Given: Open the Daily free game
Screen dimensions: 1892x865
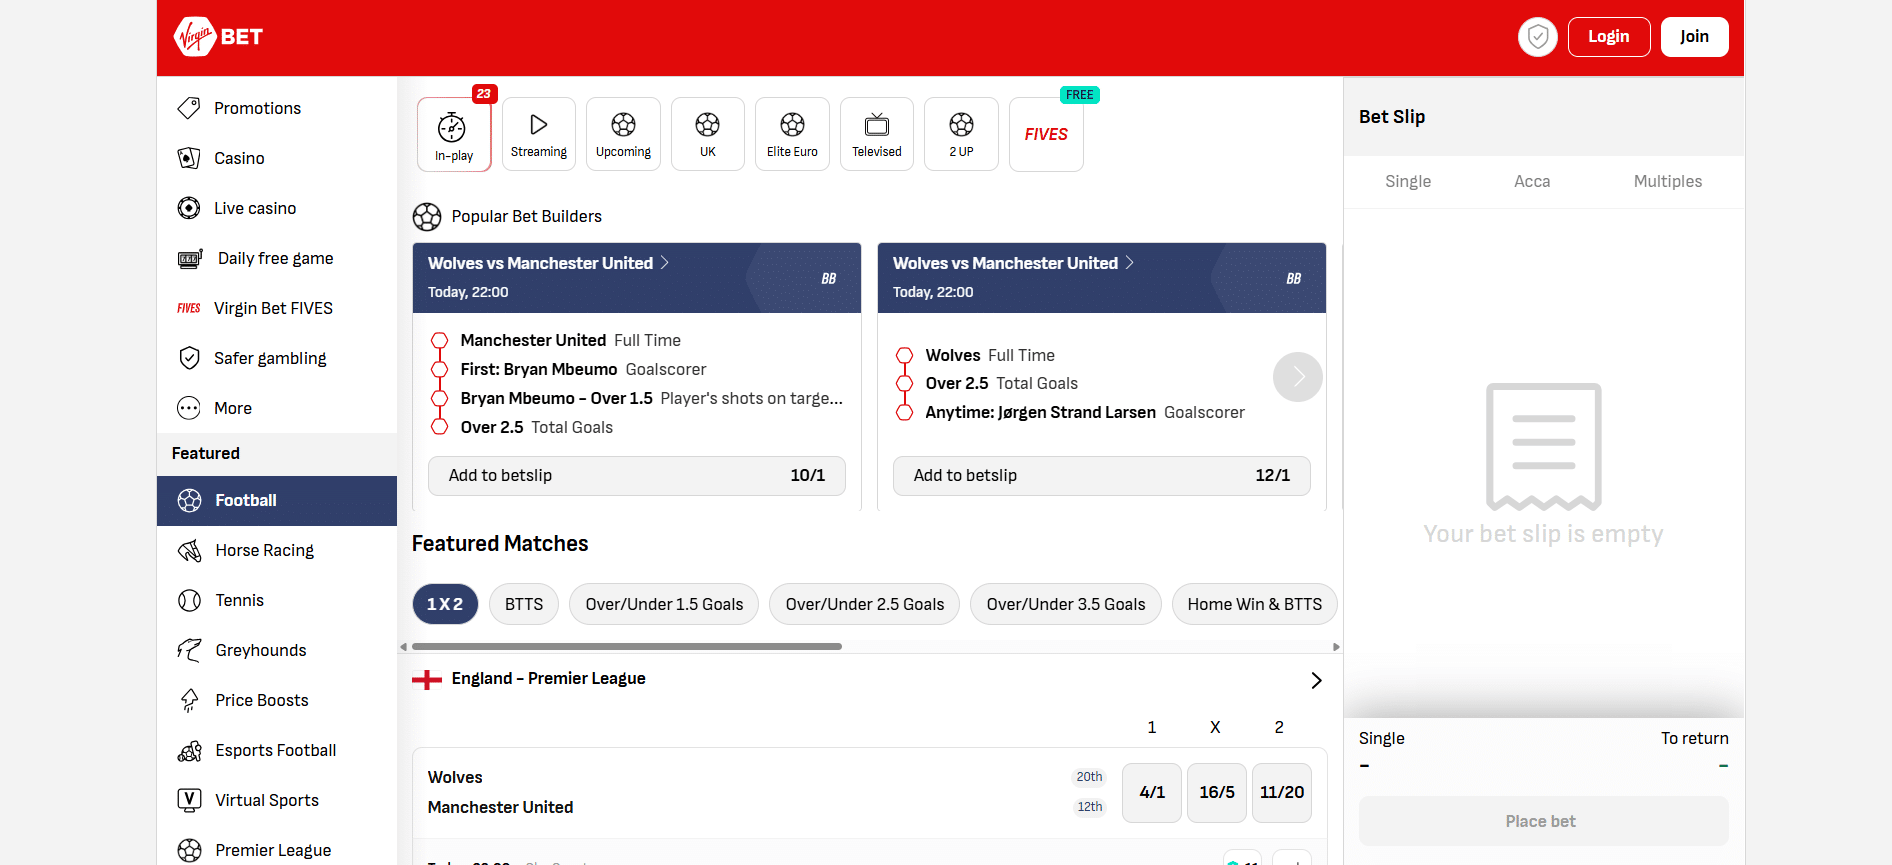Looking at the screenshot, I should coord(277,258).
